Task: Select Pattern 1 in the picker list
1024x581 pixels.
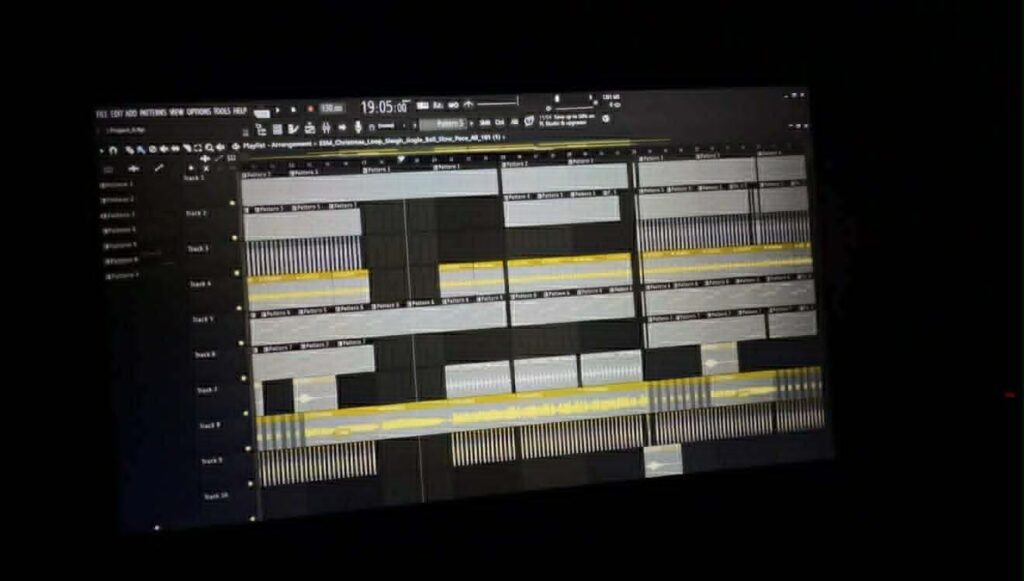Action: tap(118, 185)
